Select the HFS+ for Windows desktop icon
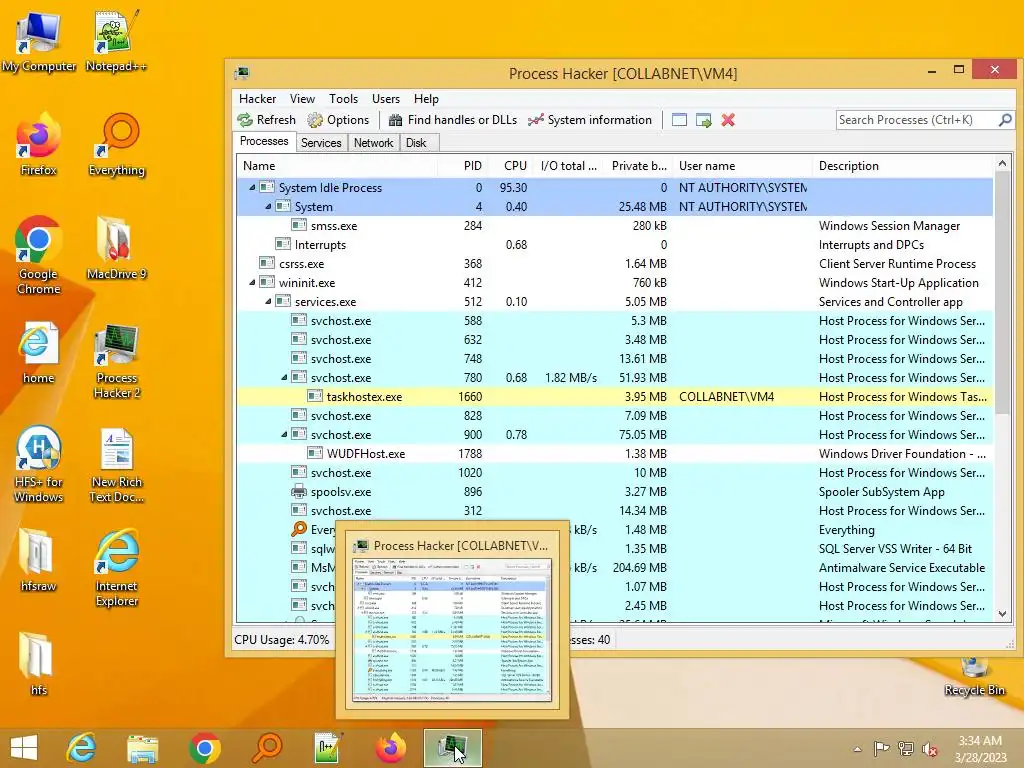This screenshot has height=768, width=1024. (x=39, y=464)
